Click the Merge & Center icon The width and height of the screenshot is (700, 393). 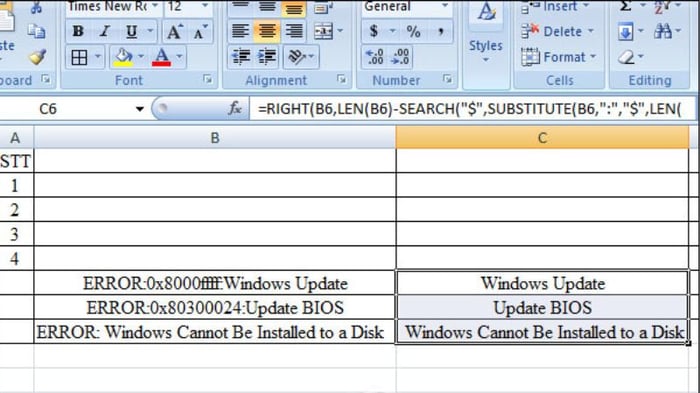click(x=323, y=31)
